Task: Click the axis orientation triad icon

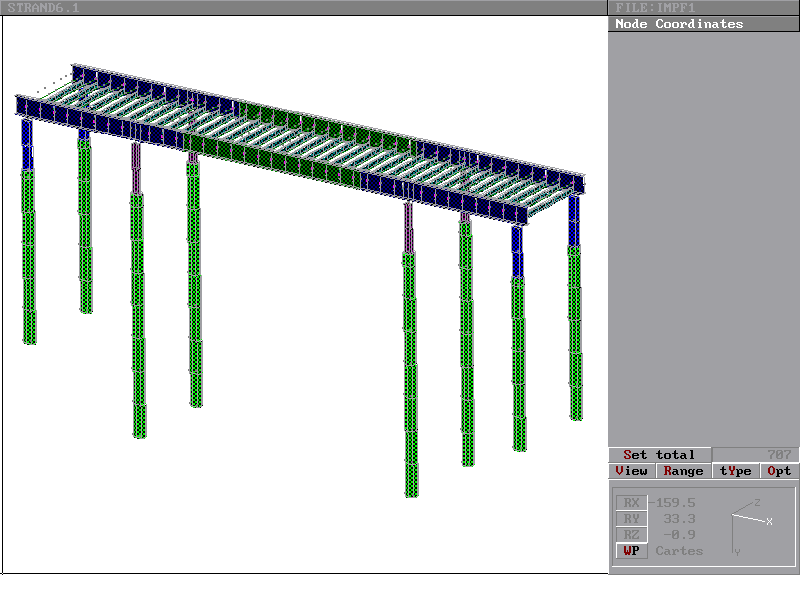Action: (x=750, y=521)
